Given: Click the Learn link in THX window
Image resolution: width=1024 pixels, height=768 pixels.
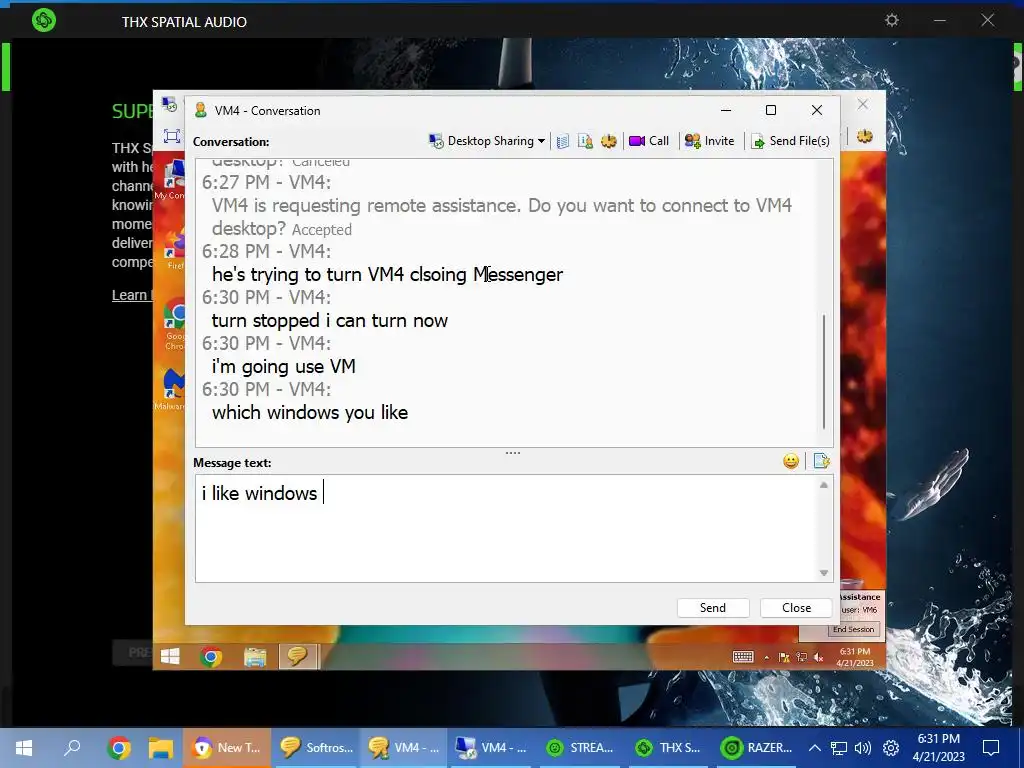Looking at the screenshot, I should 131,295.
